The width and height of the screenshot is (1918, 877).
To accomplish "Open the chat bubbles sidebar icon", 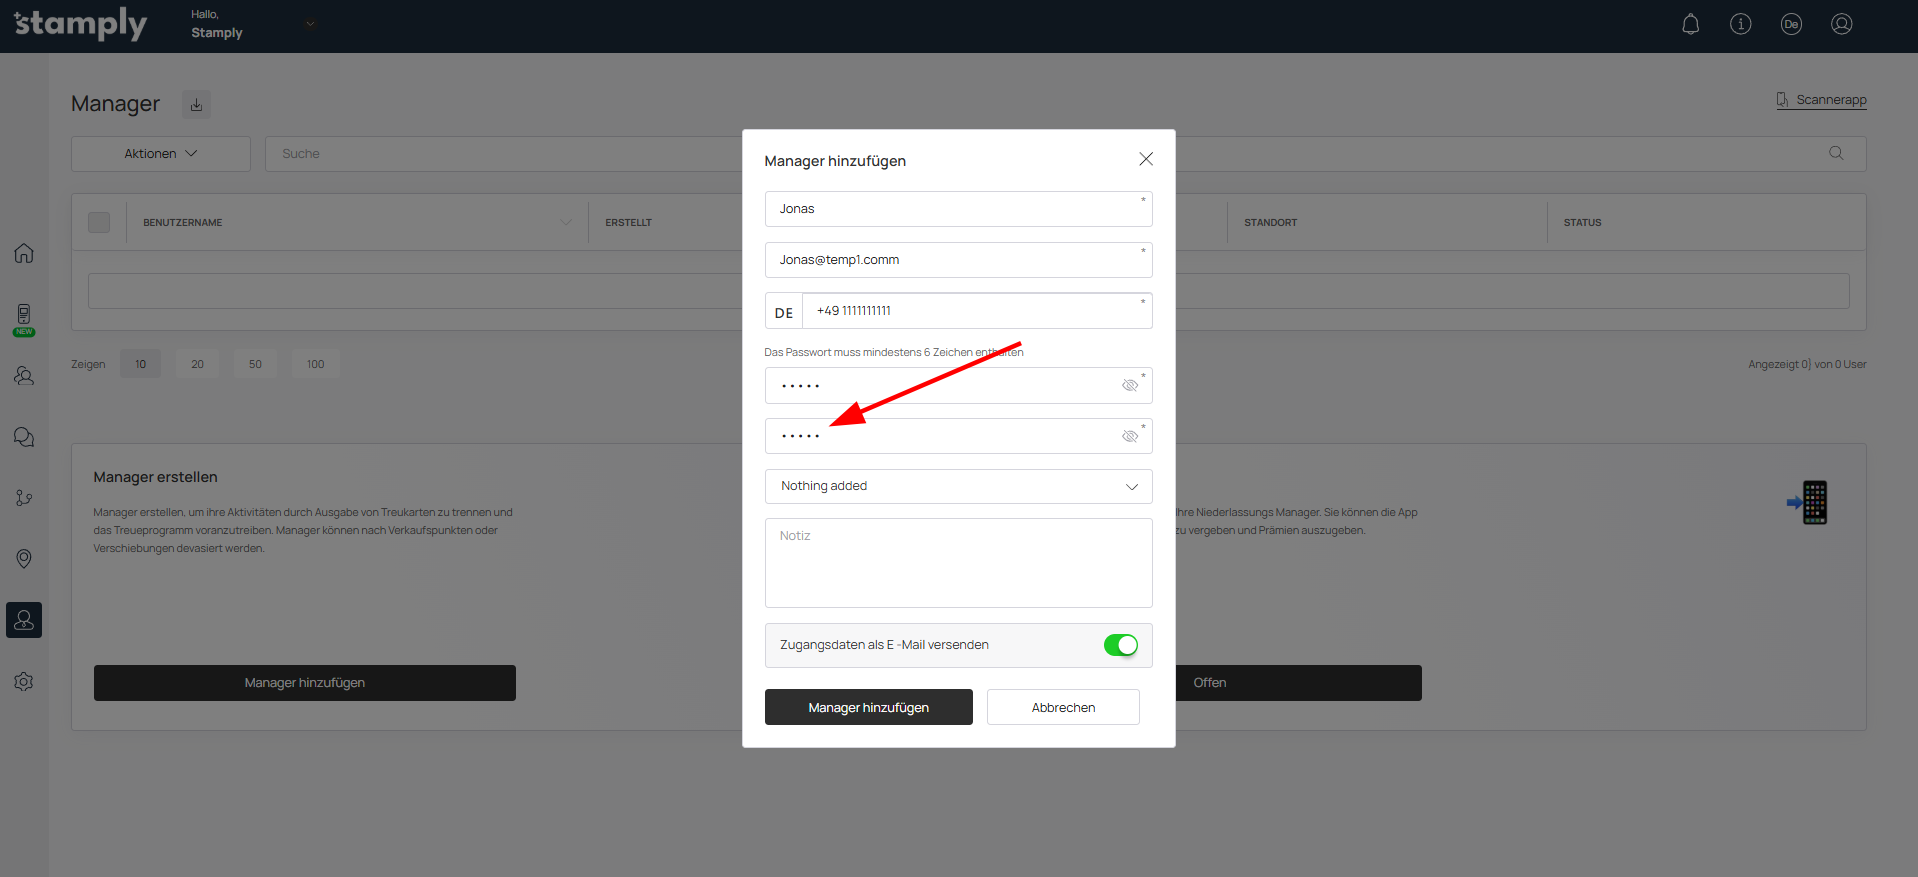I will [24, 437].
